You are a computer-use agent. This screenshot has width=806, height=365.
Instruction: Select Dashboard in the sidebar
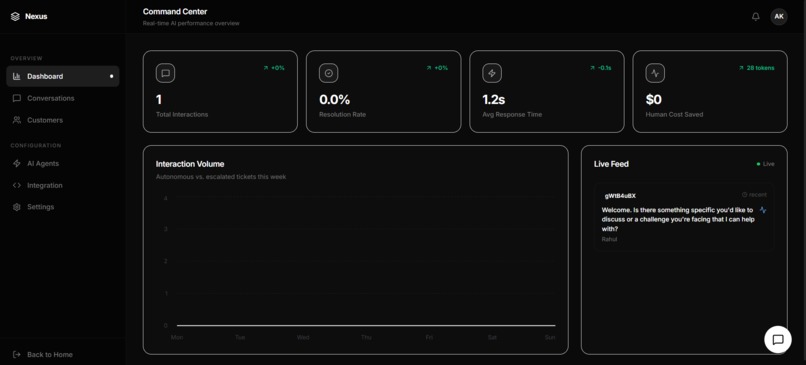click(x=63, y=76)
